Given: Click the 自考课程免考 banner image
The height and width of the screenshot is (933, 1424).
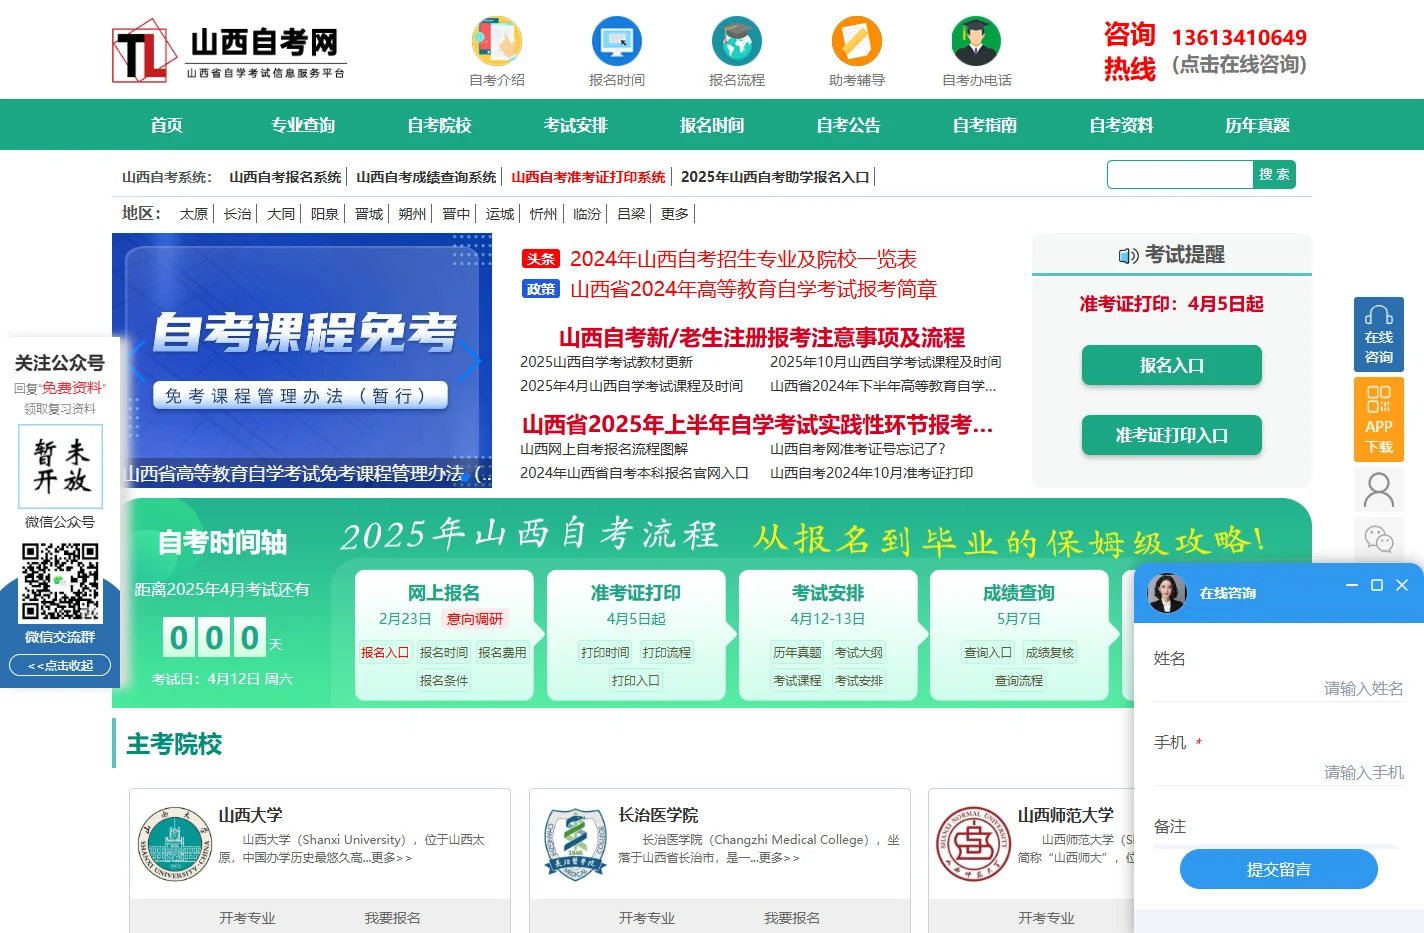Looking at the screenshot, I should [302, 360].
